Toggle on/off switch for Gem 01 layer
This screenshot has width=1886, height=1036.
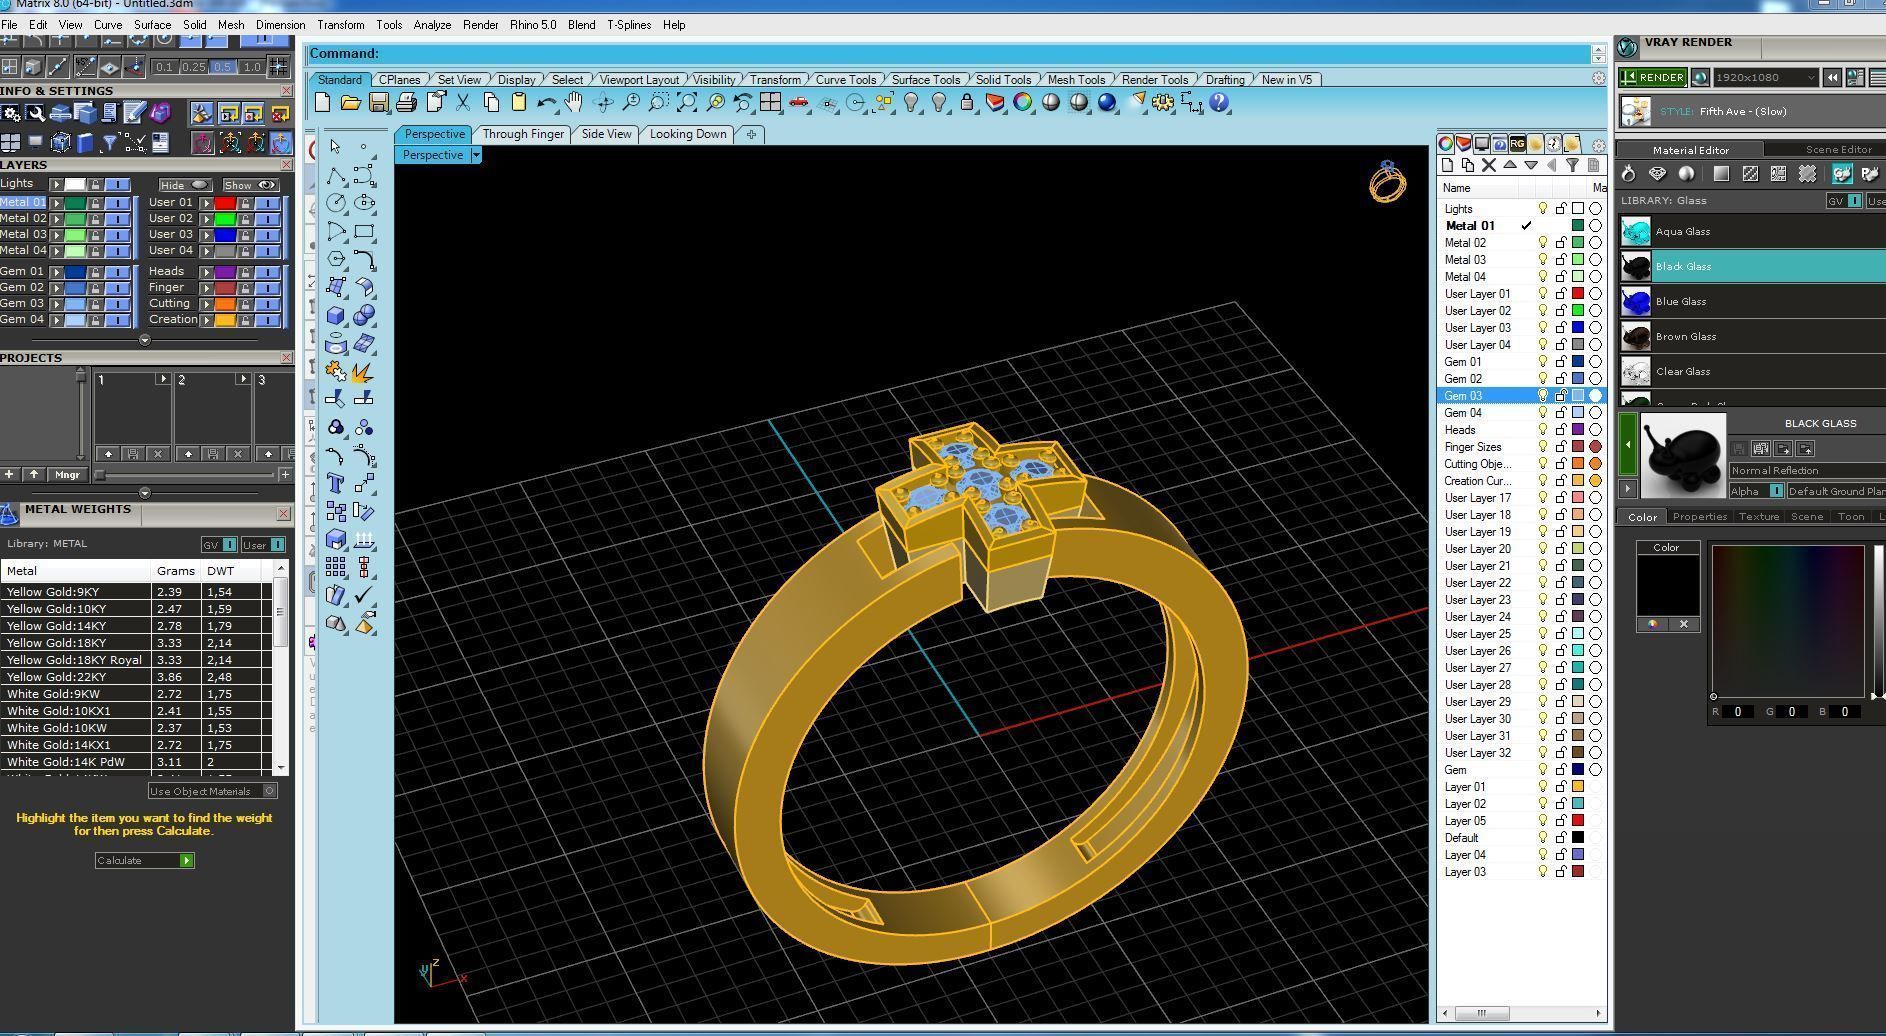(117, 271)
